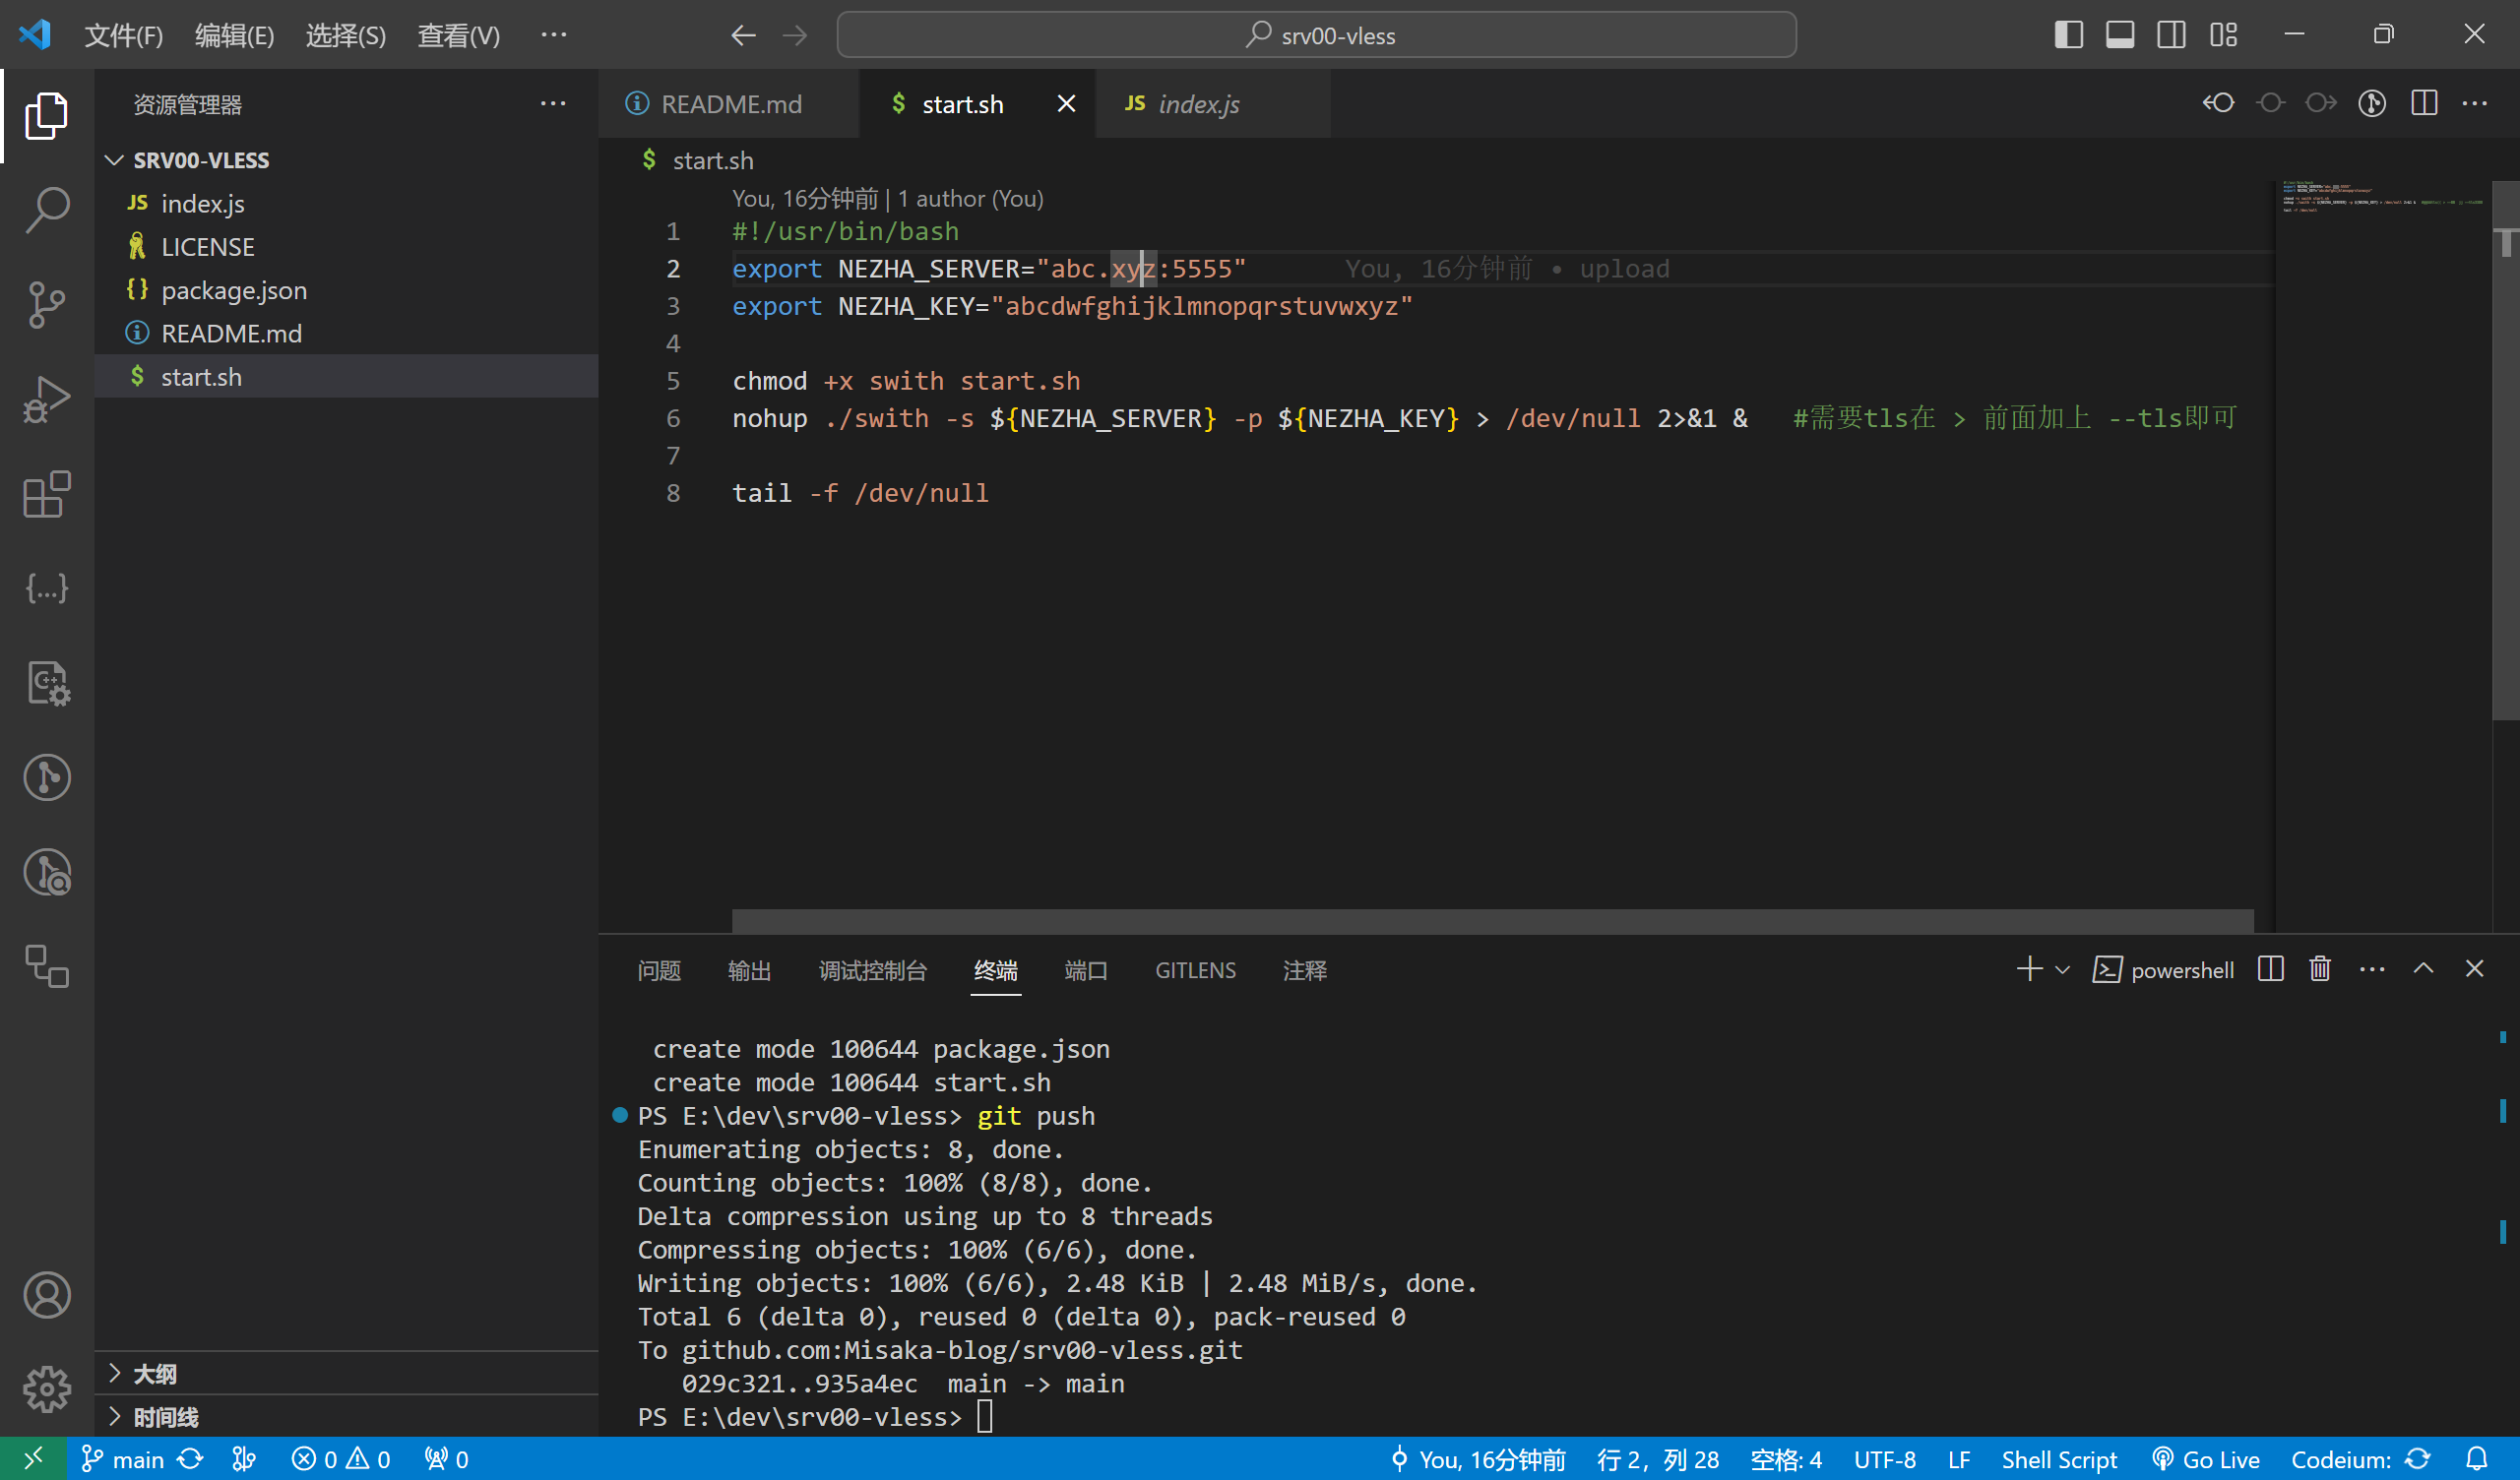Click the Go Live status bar icon

pos(2206,1460)
